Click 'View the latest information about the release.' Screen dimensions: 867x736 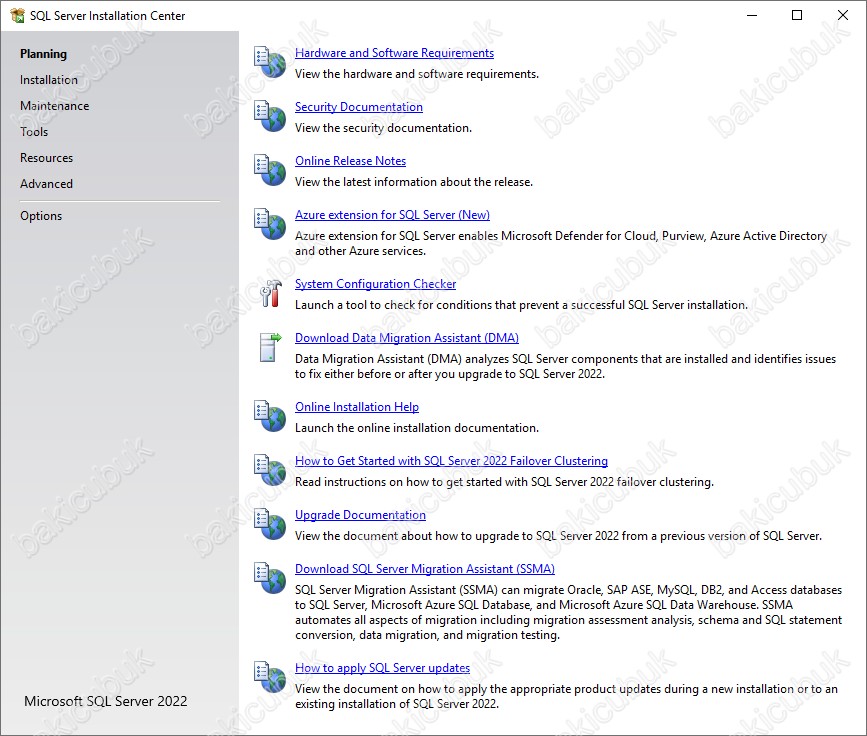pos(414,182)
